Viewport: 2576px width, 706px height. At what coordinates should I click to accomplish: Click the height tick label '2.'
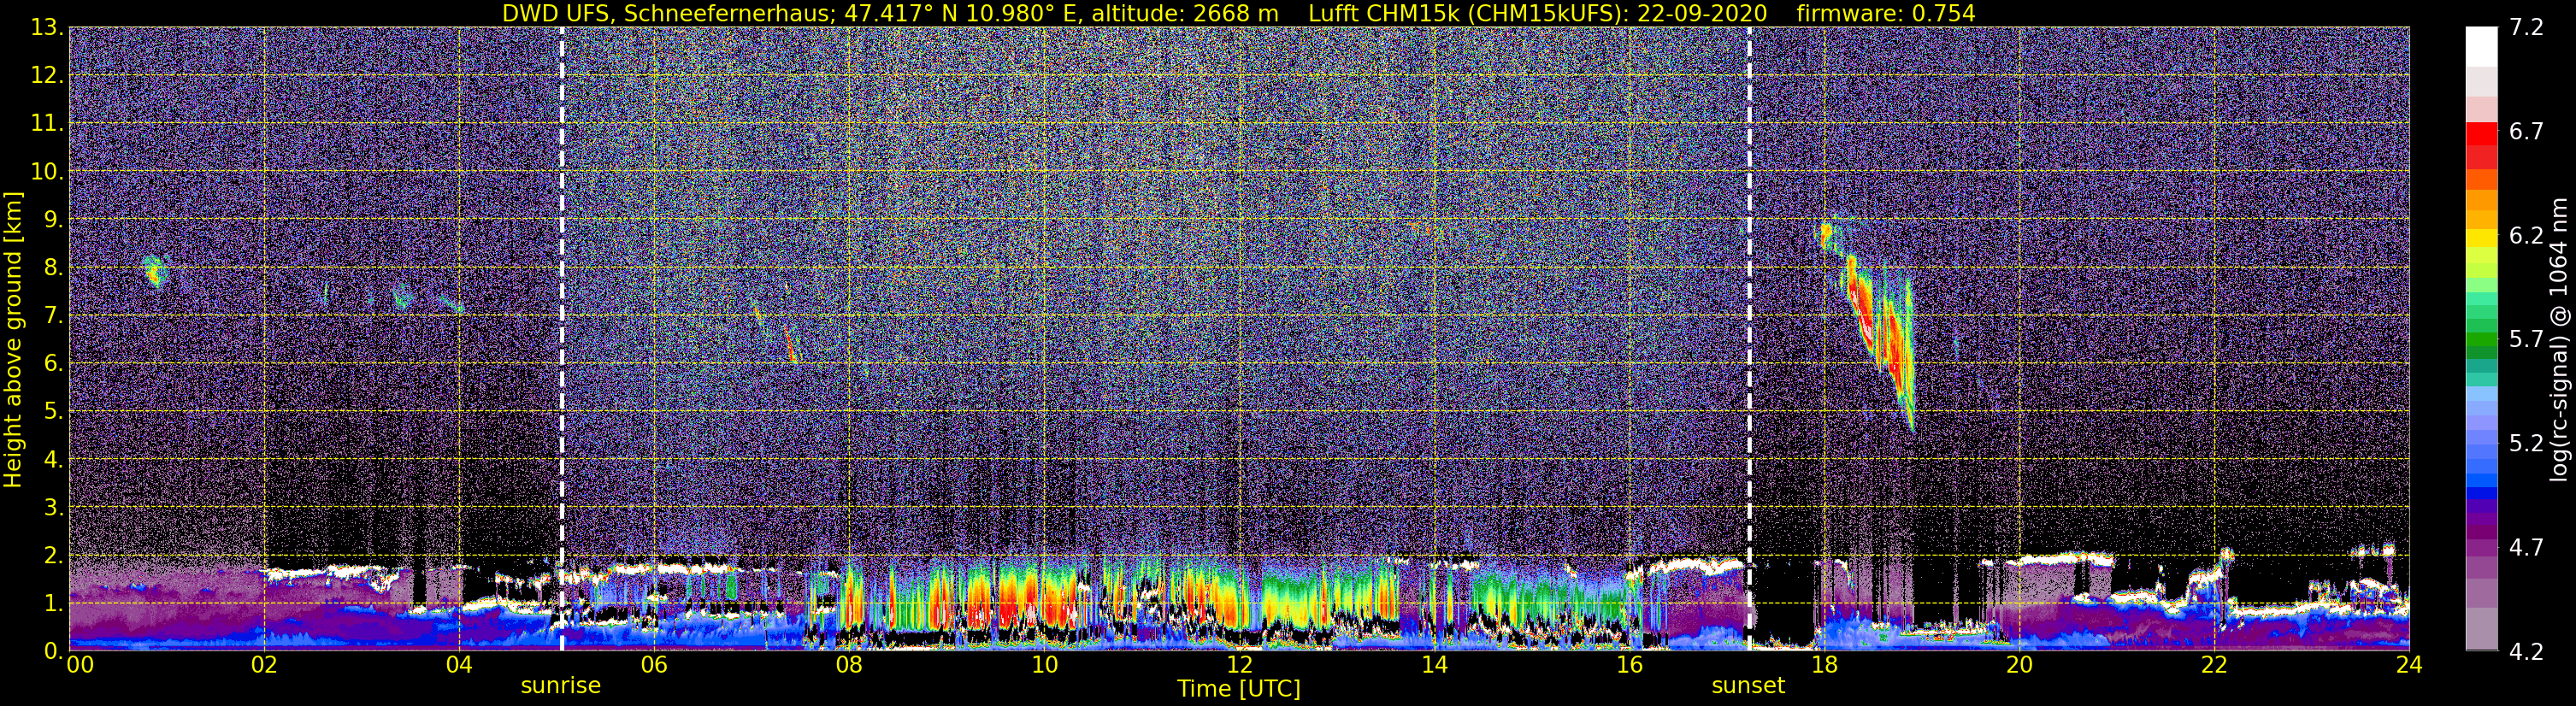[53, 556]
